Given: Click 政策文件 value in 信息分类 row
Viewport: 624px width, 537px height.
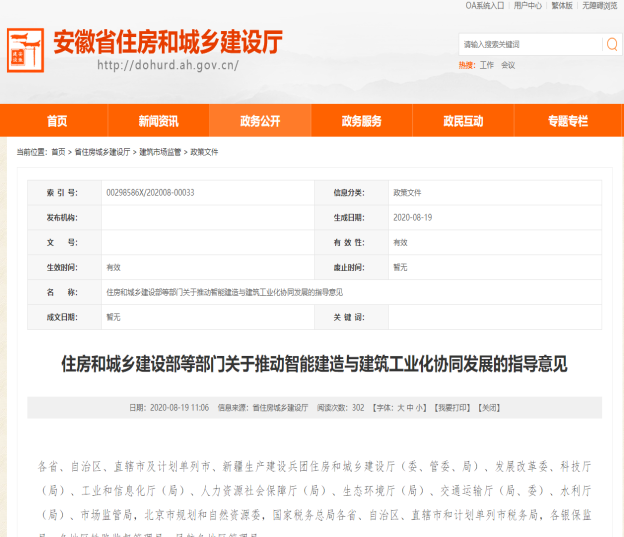Looking at the screenshot, I should click(x=407, y=193).
